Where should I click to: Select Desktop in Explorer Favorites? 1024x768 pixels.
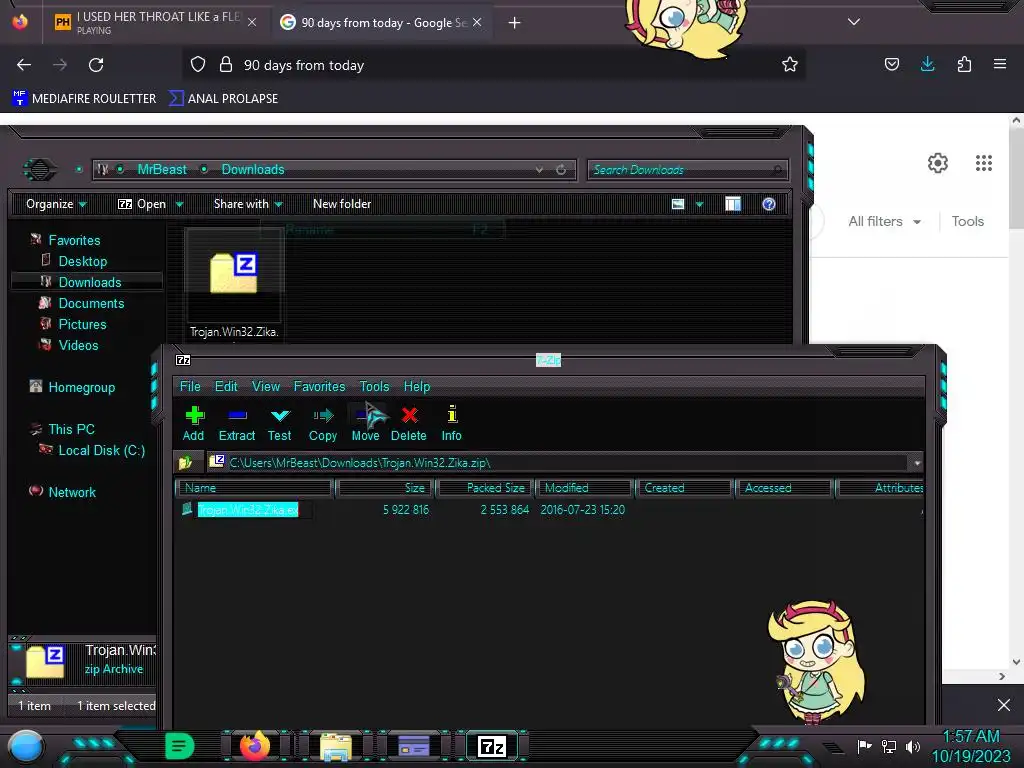click(x=82, y=261)
